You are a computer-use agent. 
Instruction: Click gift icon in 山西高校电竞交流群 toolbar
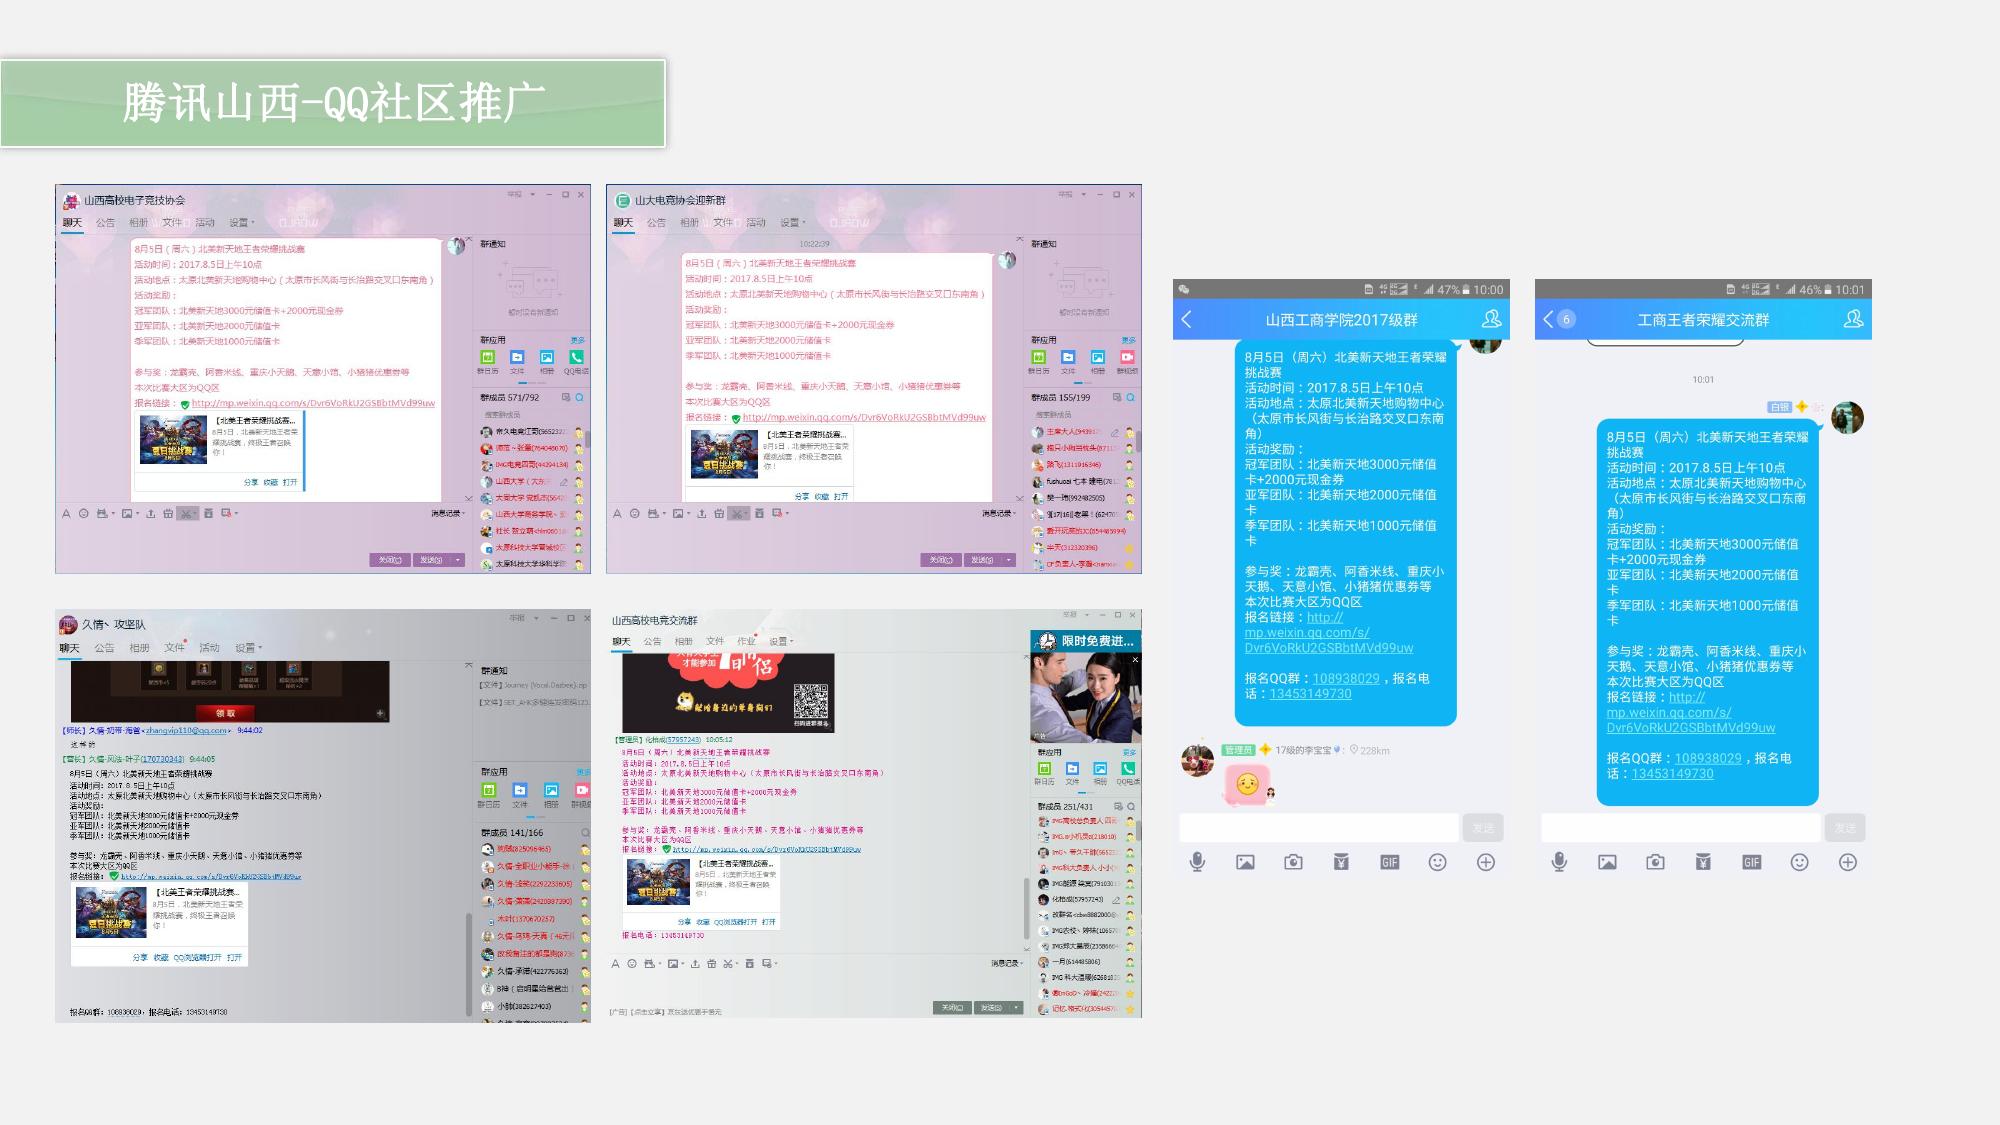tap(711, 964)
